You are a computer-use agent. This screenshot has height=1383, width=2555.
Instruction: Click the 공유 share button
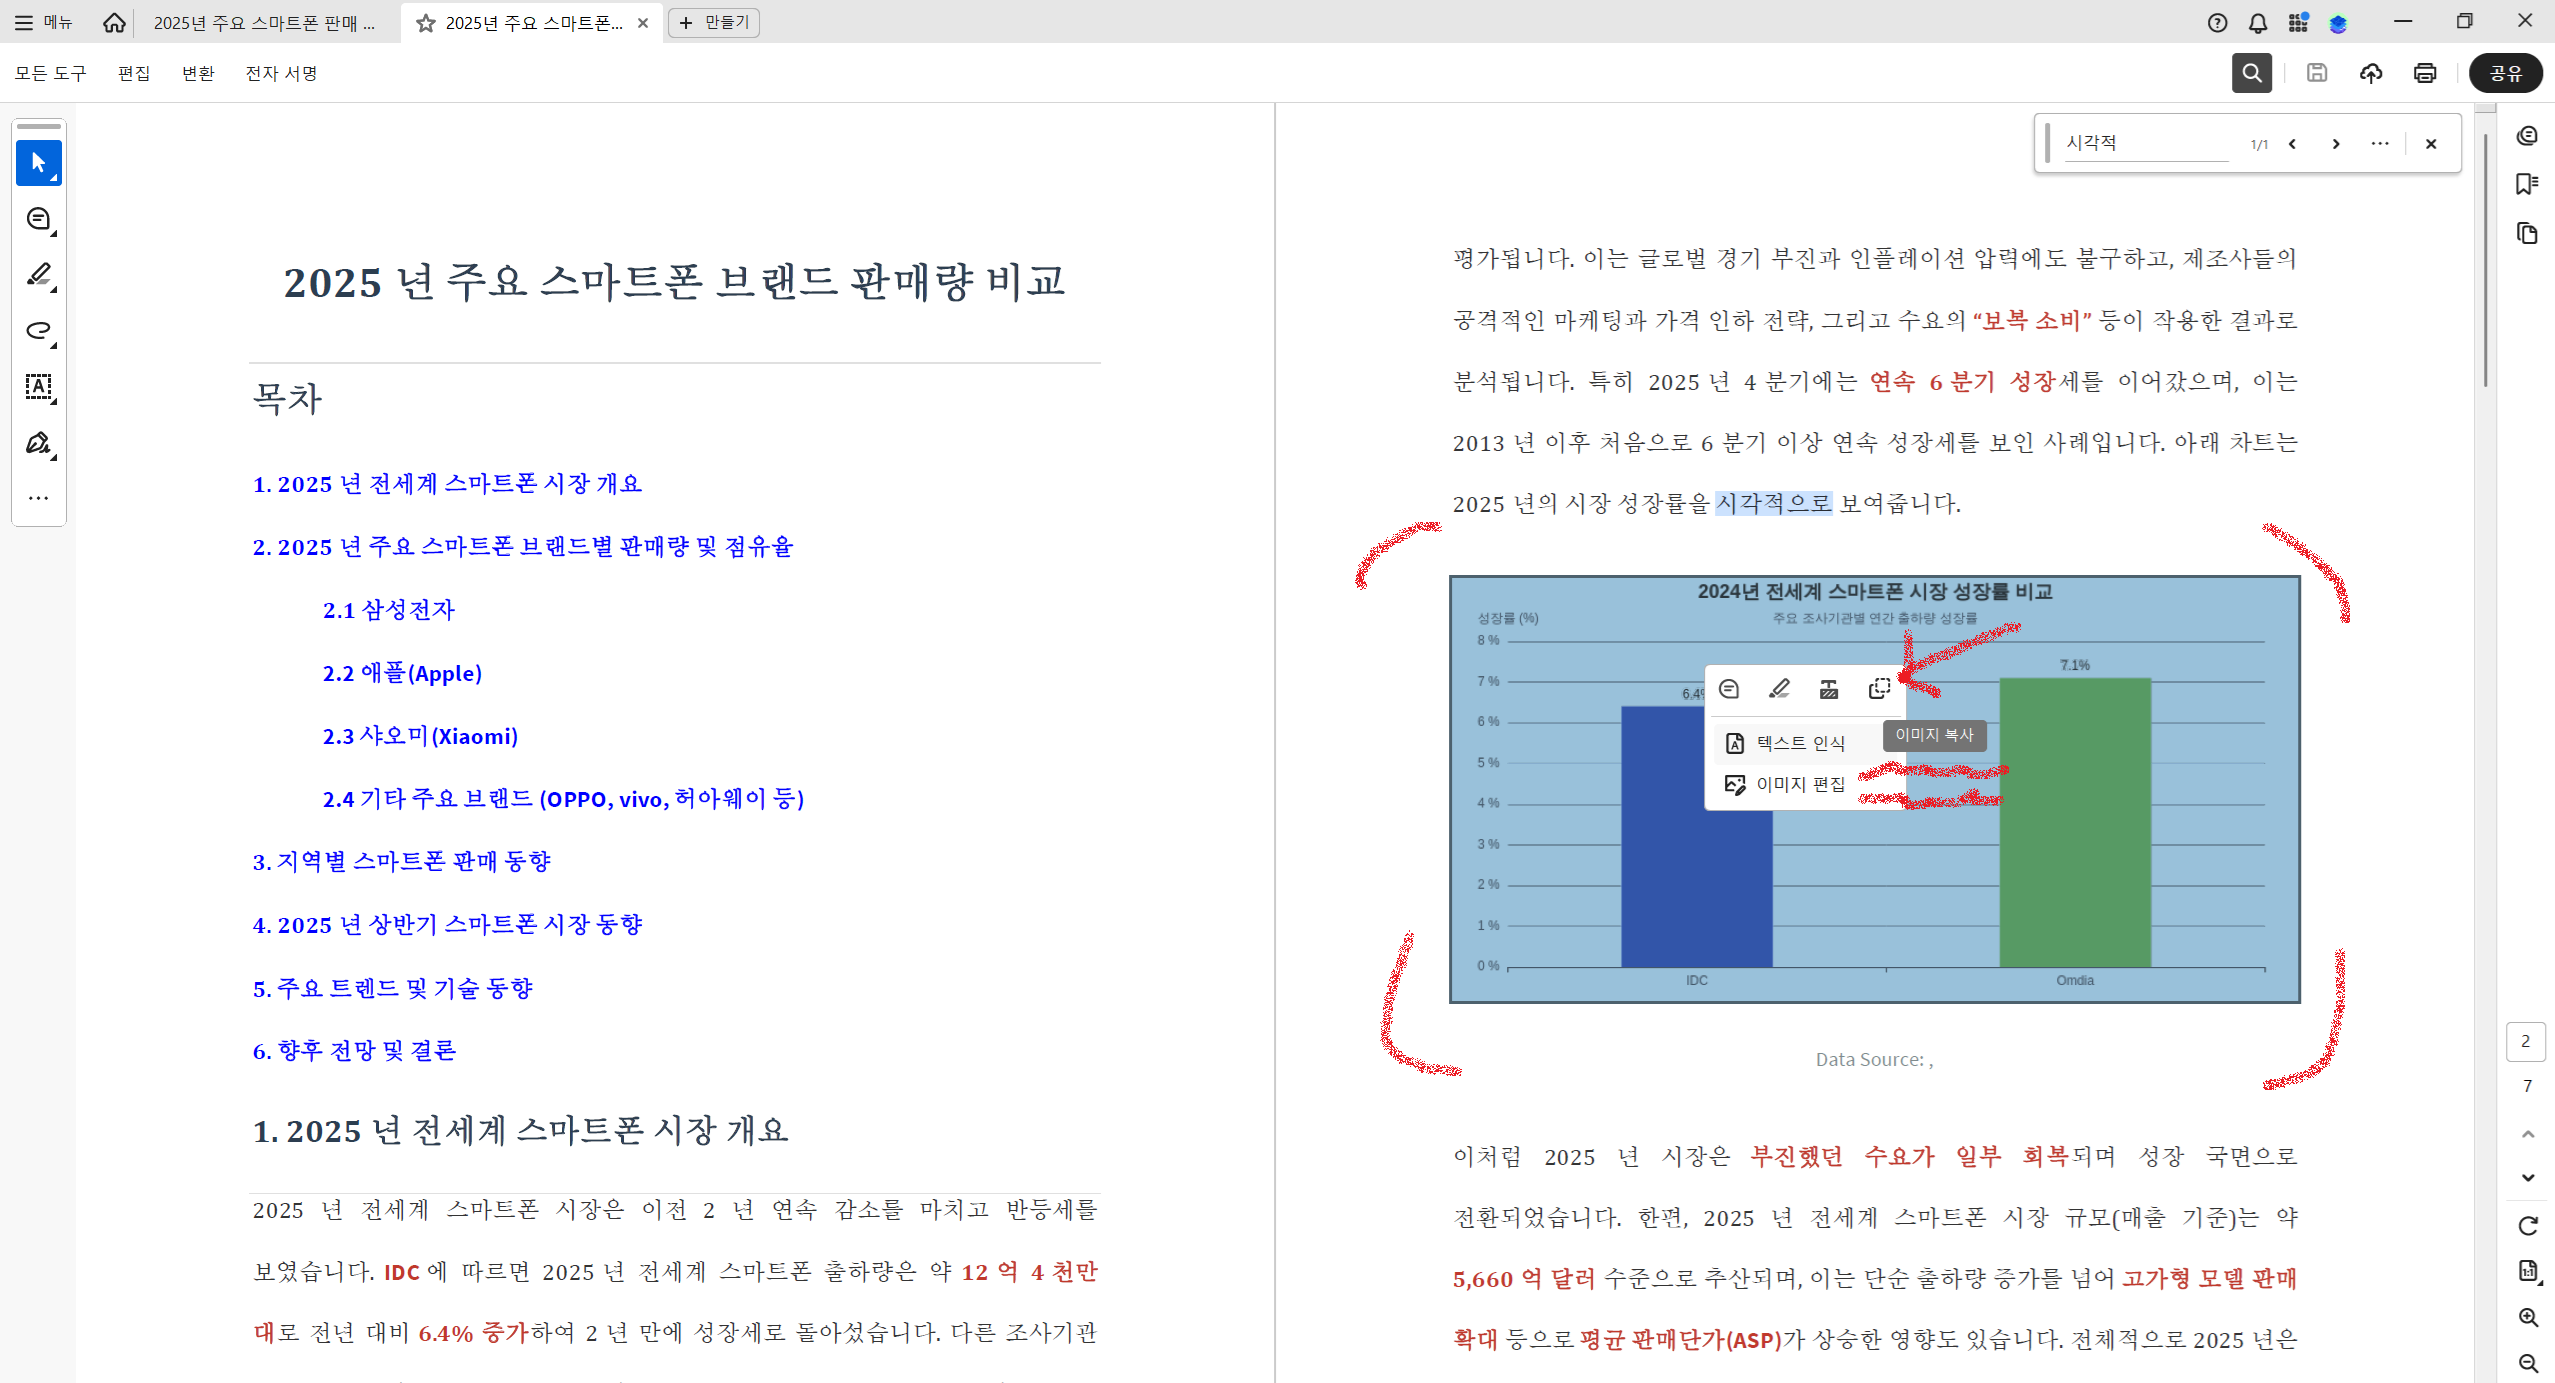2505,73
